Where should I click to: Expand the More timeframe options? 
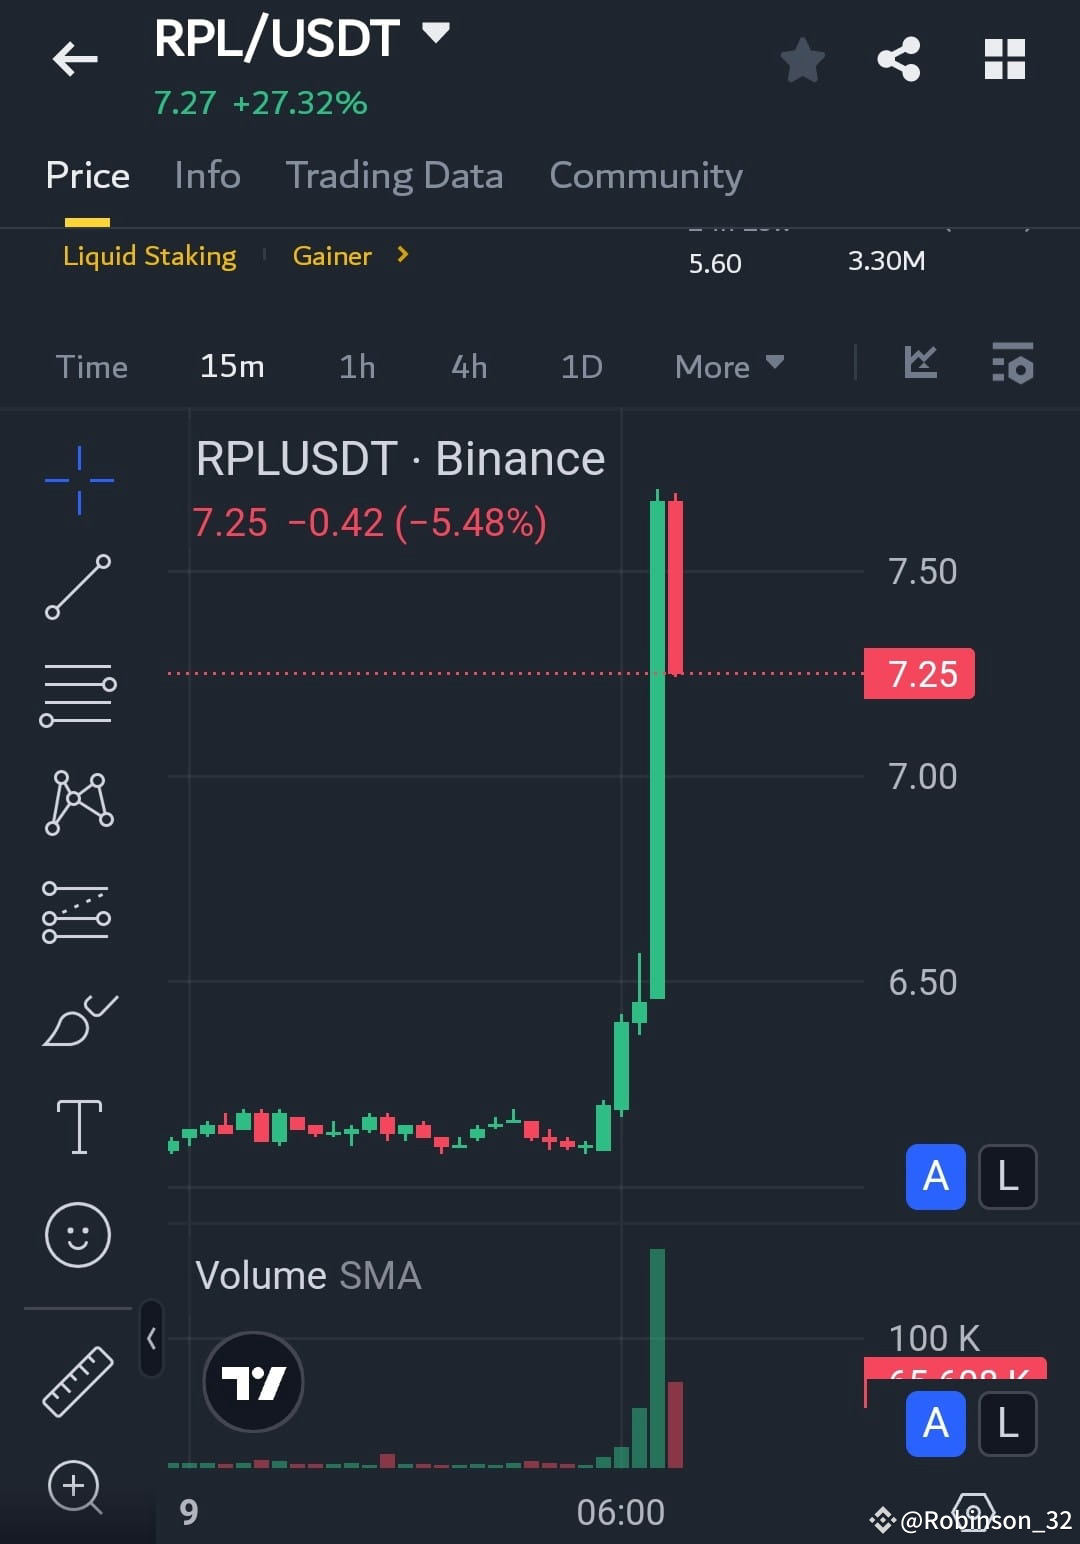(727, 366)
